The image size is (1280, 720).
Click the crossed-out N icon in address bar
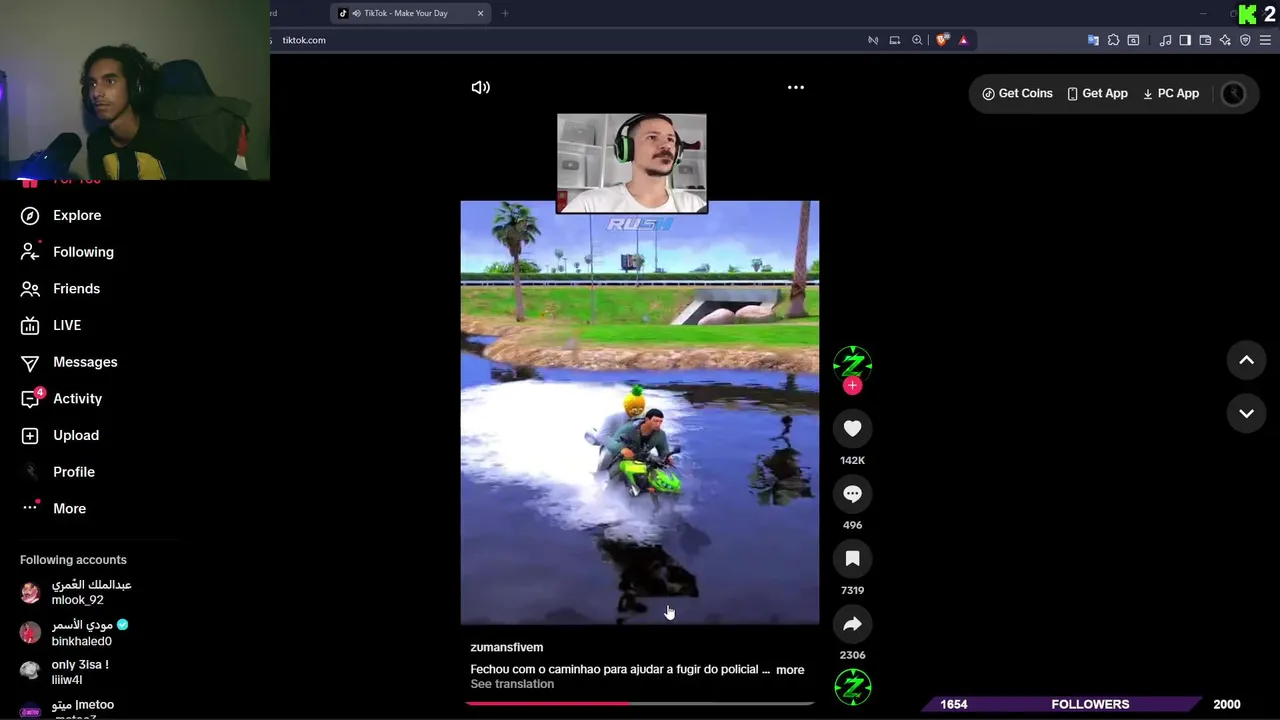pyautogui.click(x=873, y=40)
